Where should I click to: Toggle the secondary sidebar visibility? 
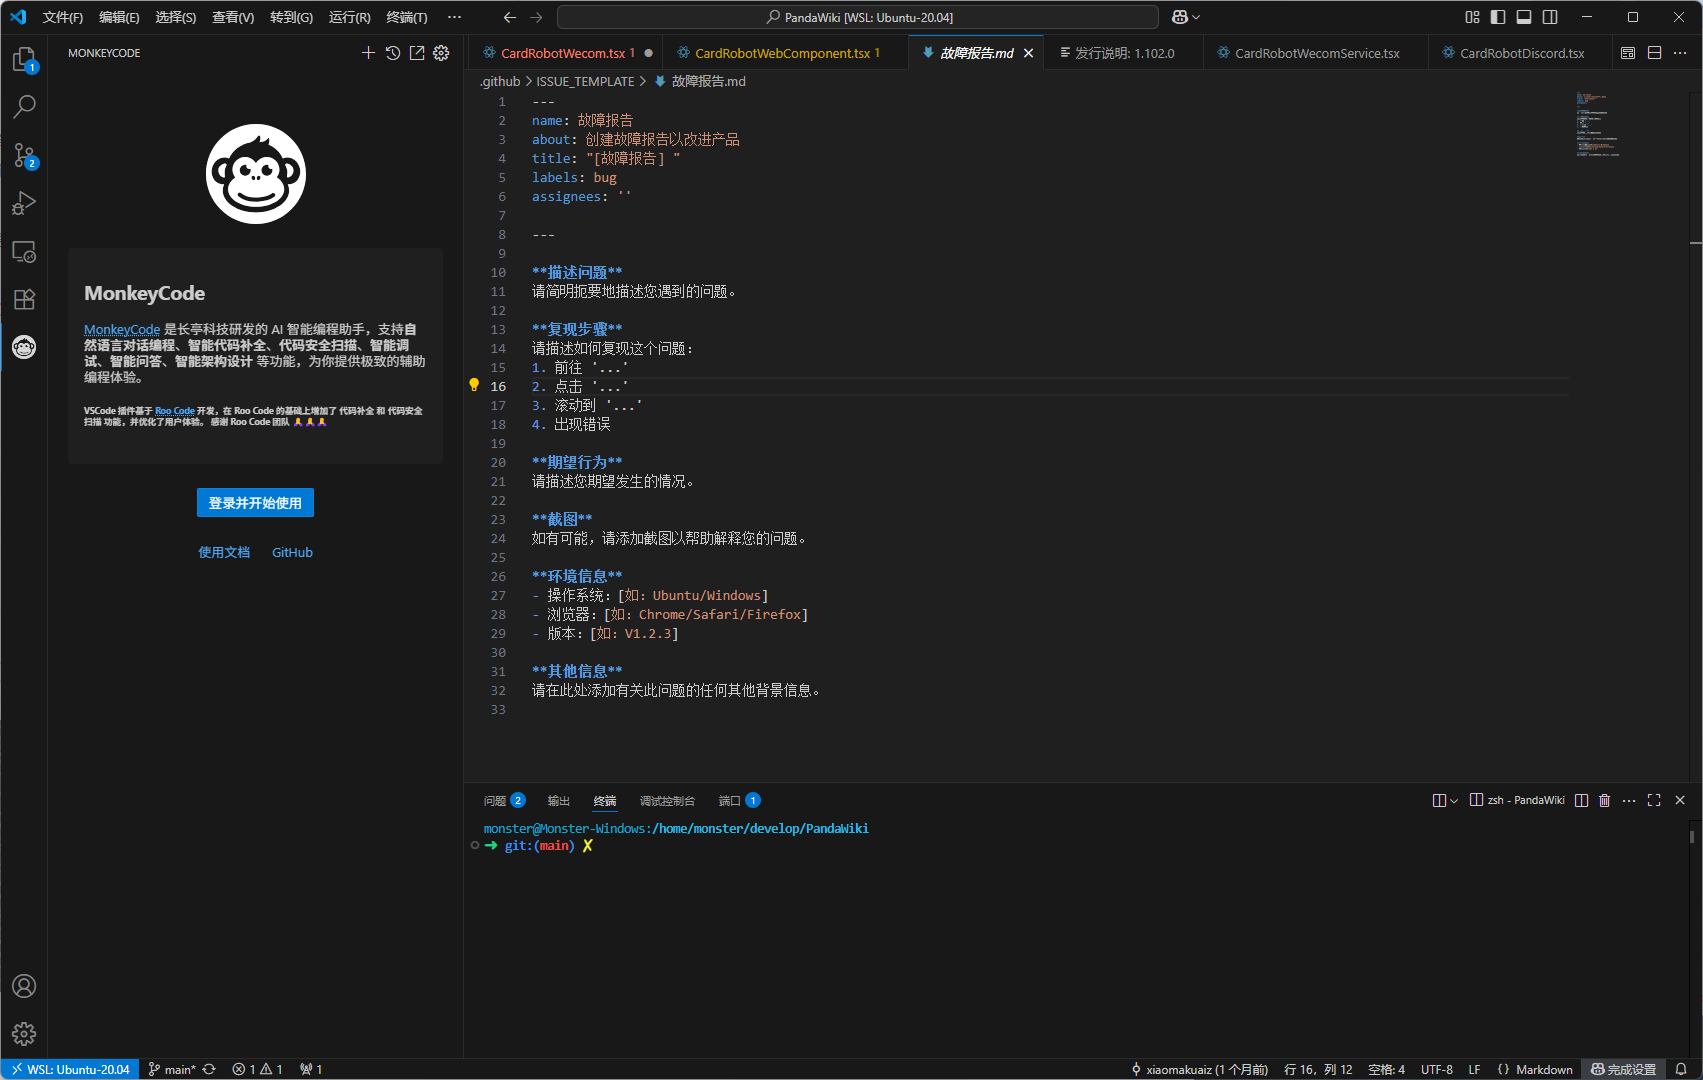point(1550,17)
